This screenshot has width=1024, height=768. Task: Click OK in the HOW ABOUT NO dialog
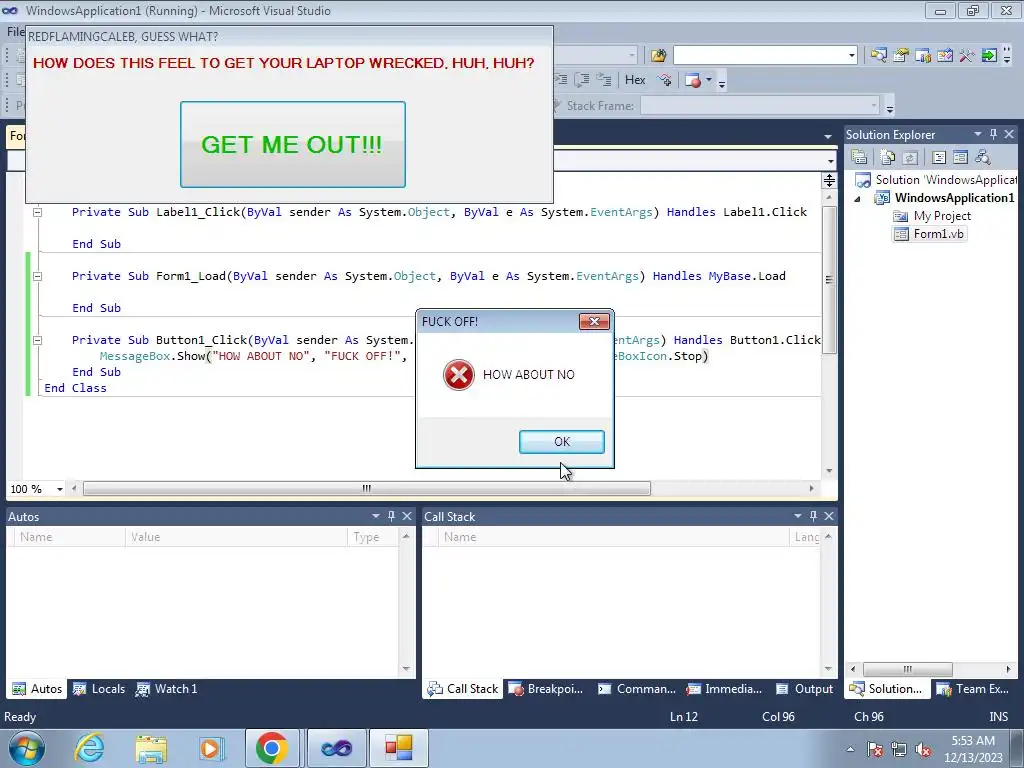(x=562, y=441)
